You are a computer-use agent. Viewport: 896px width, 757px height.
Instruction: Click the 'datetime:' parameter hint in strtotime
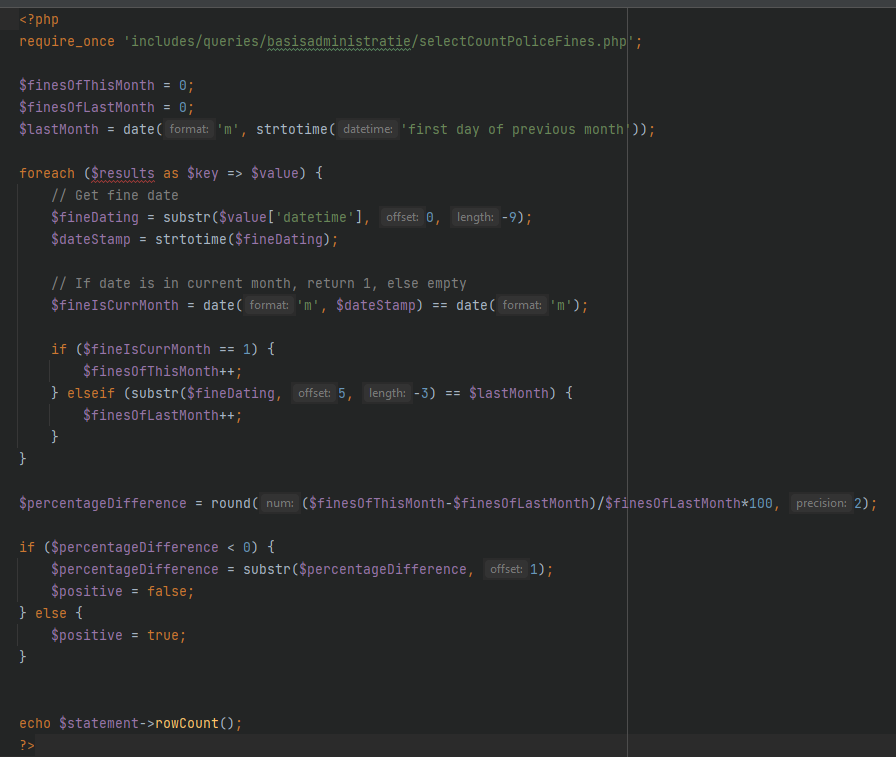click(367, 129)
